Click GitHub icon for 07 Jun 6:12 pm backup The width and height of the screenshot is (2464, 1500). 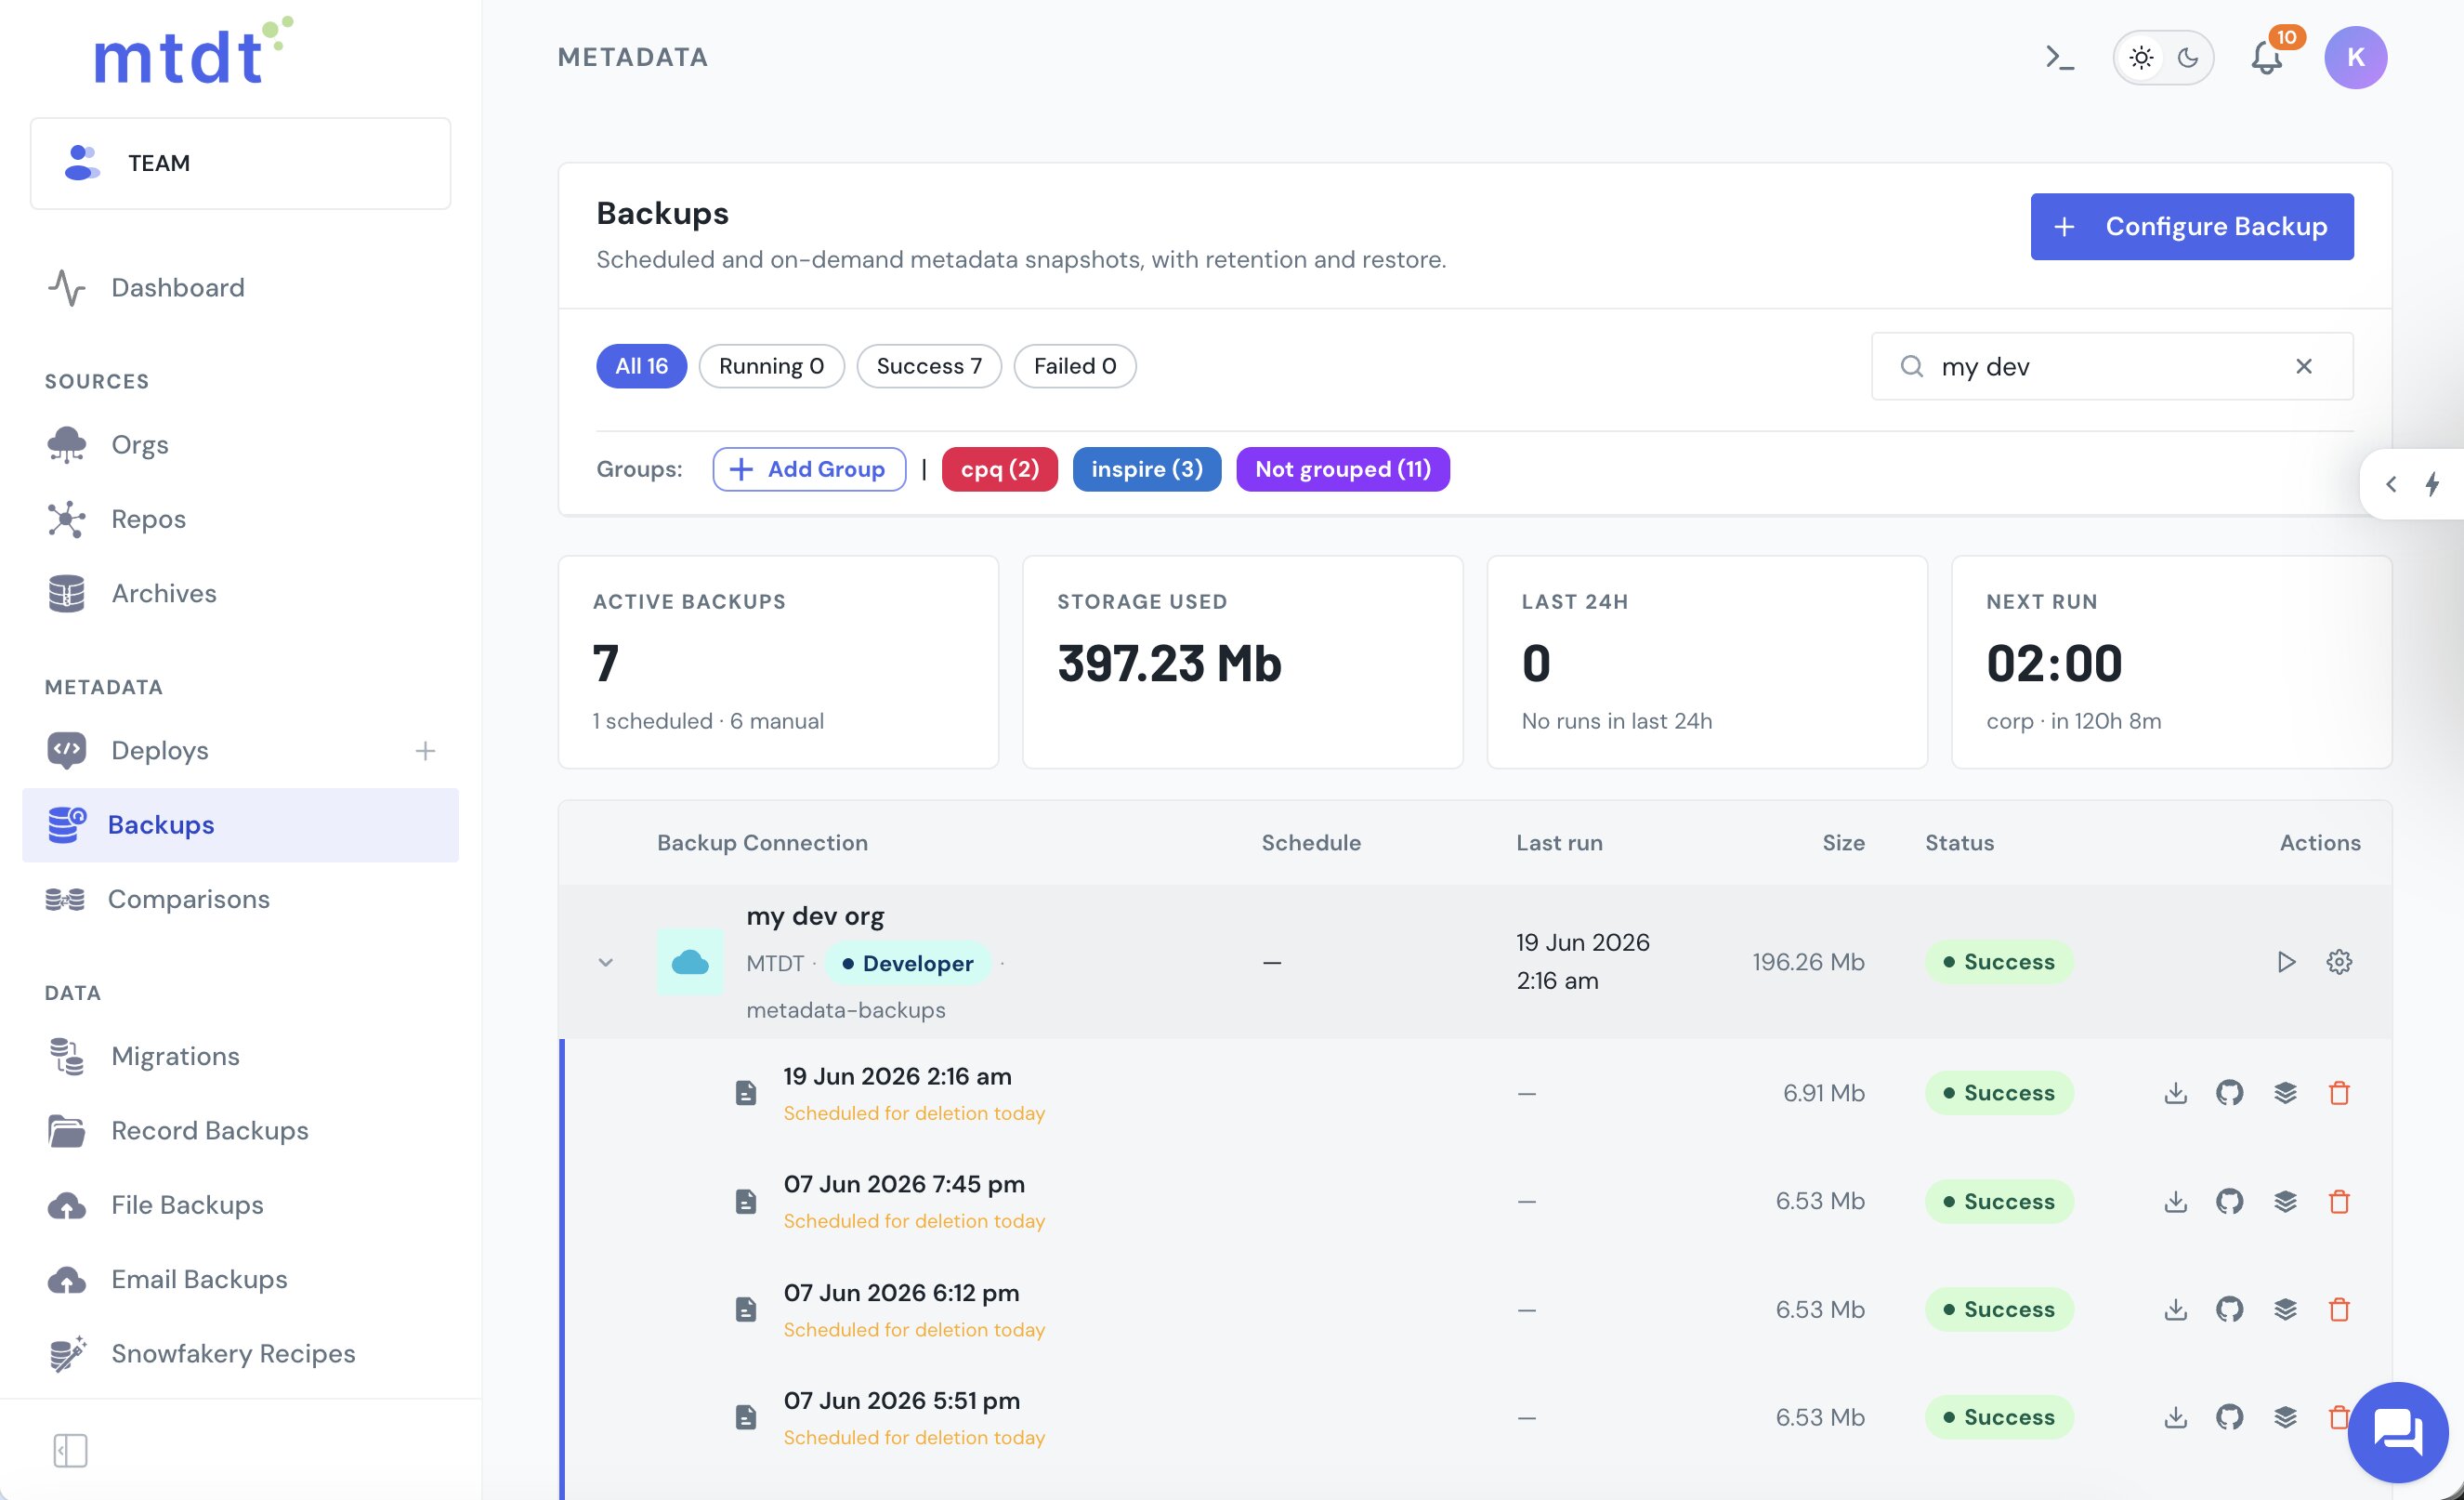pyautogui.click(x=2229, y=1309)
